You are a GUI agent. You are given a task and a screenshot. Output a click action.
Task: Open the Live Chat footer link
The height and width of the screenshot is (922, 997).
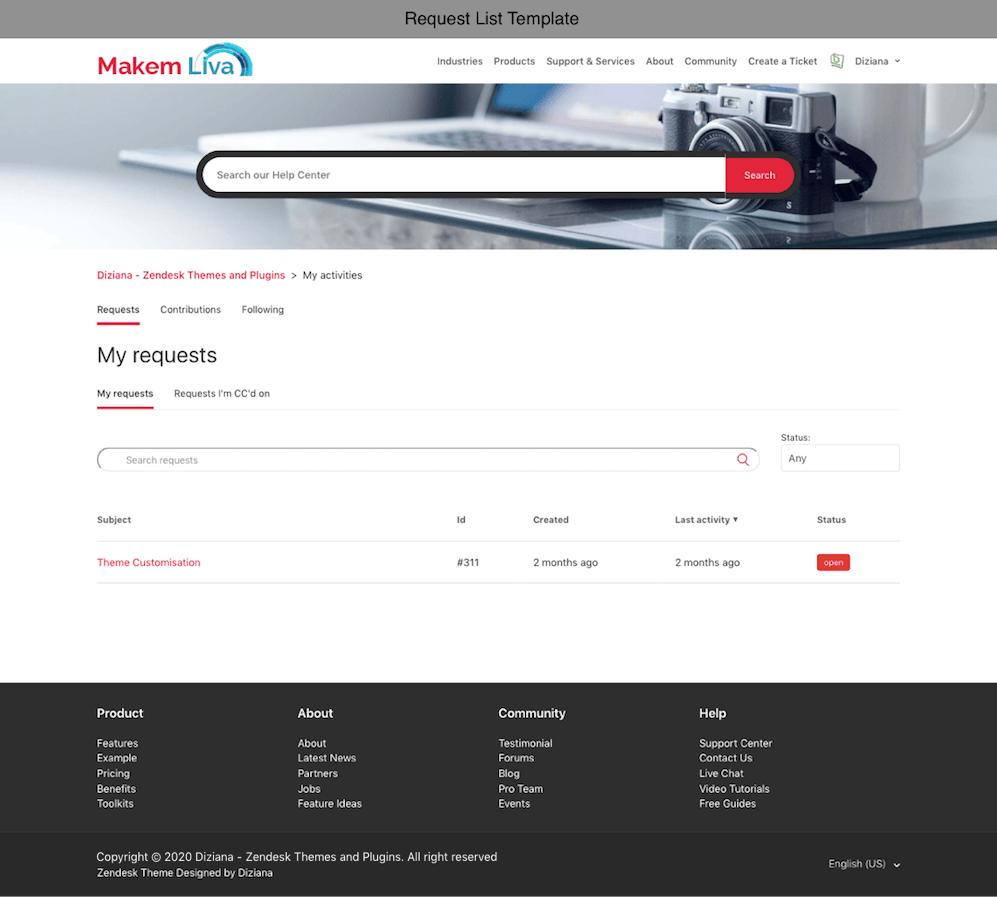[721, 774]
